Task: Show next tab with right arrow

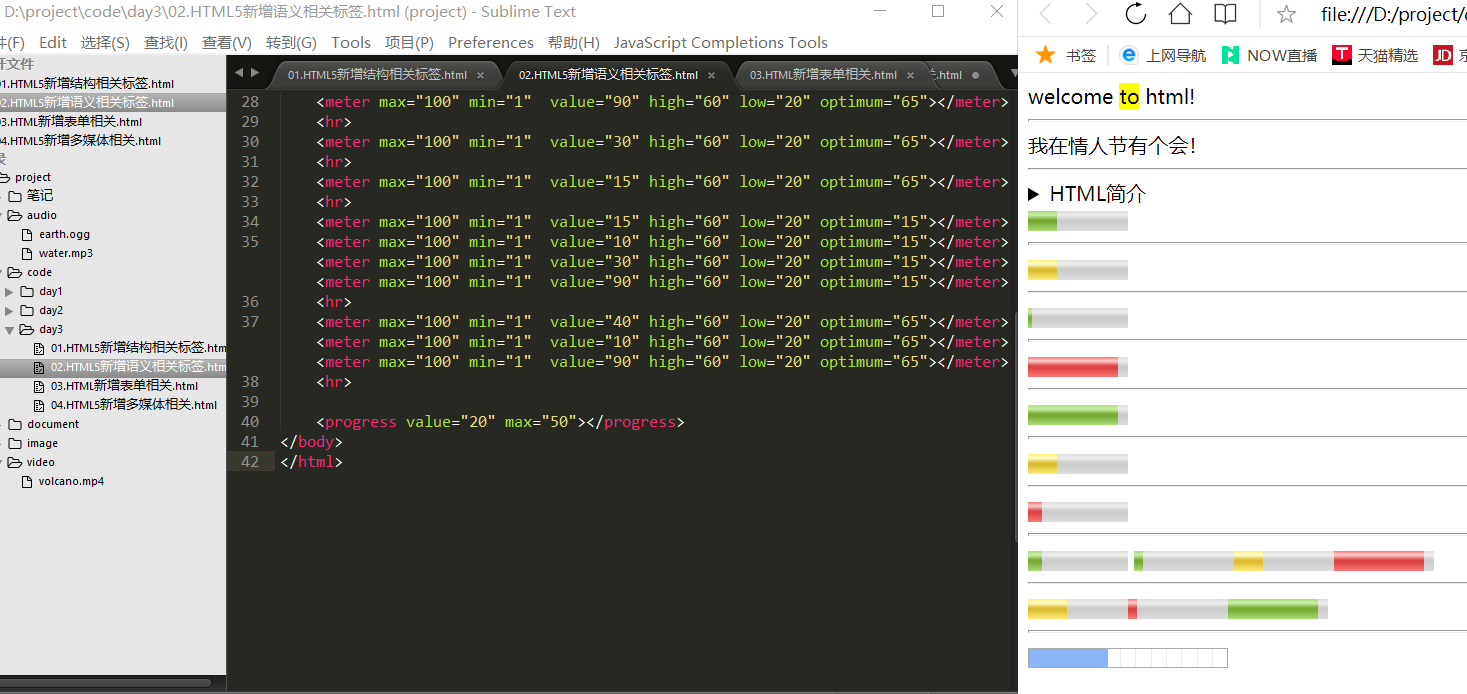Action: pos(255,73)
